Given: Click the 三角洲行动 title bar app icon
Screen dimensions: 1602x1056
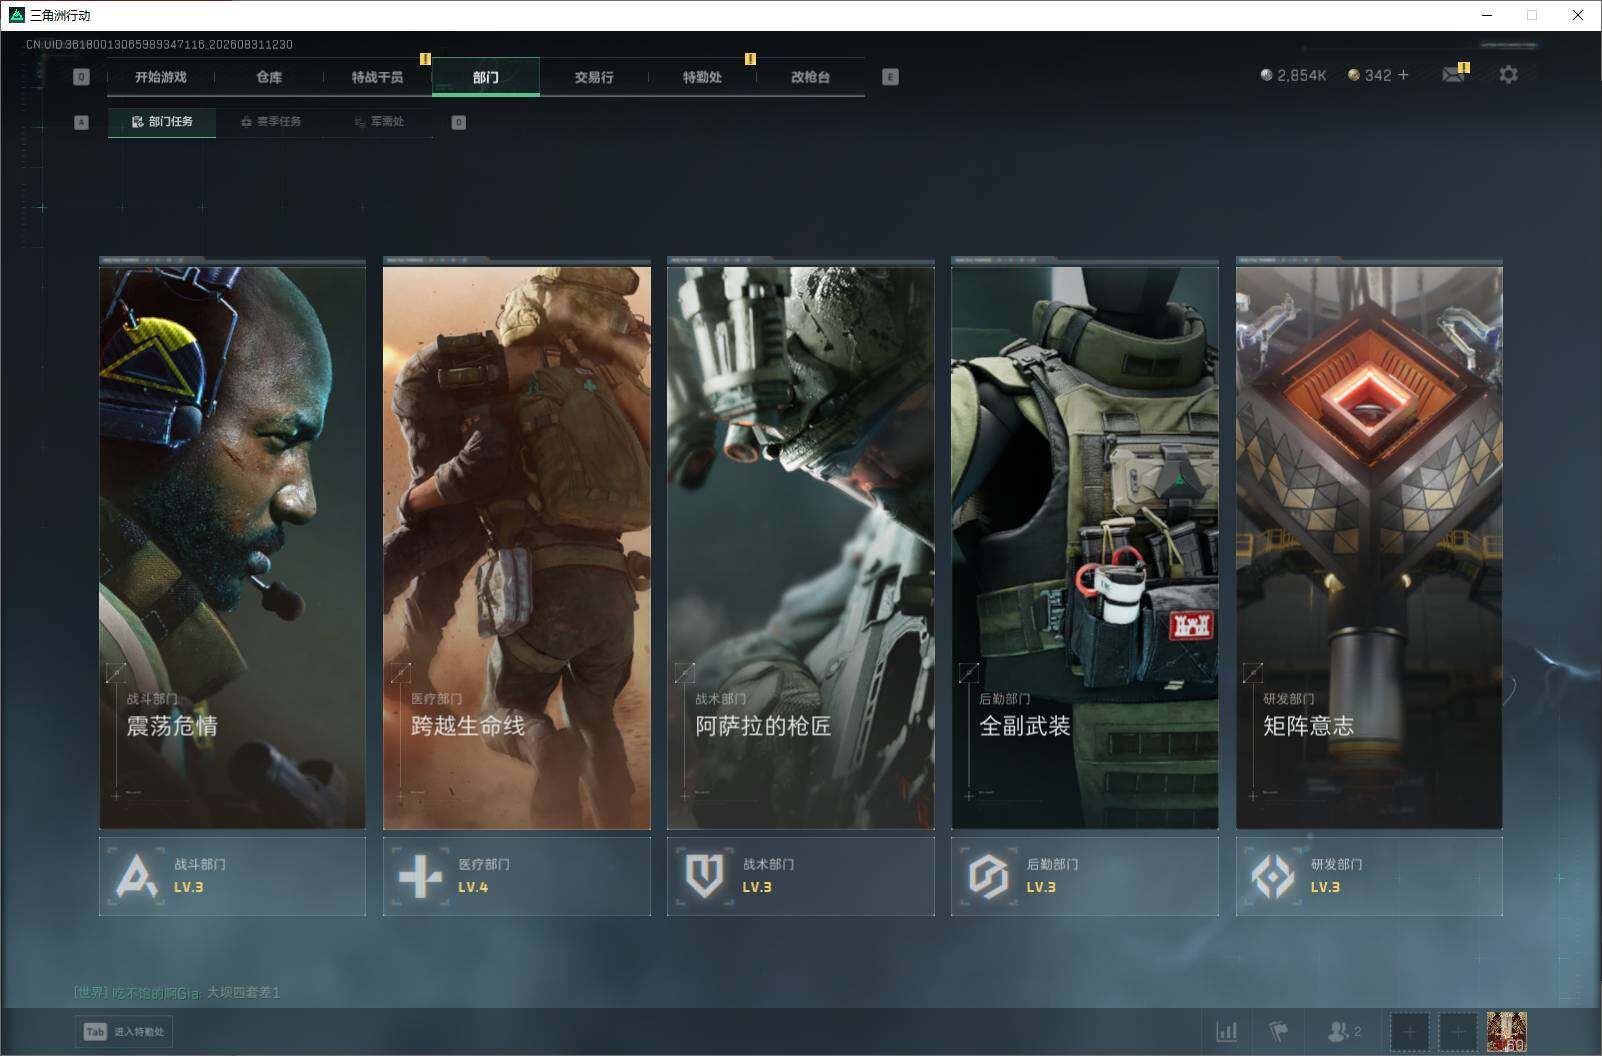Looking at the screenshot, I should 16,15.
